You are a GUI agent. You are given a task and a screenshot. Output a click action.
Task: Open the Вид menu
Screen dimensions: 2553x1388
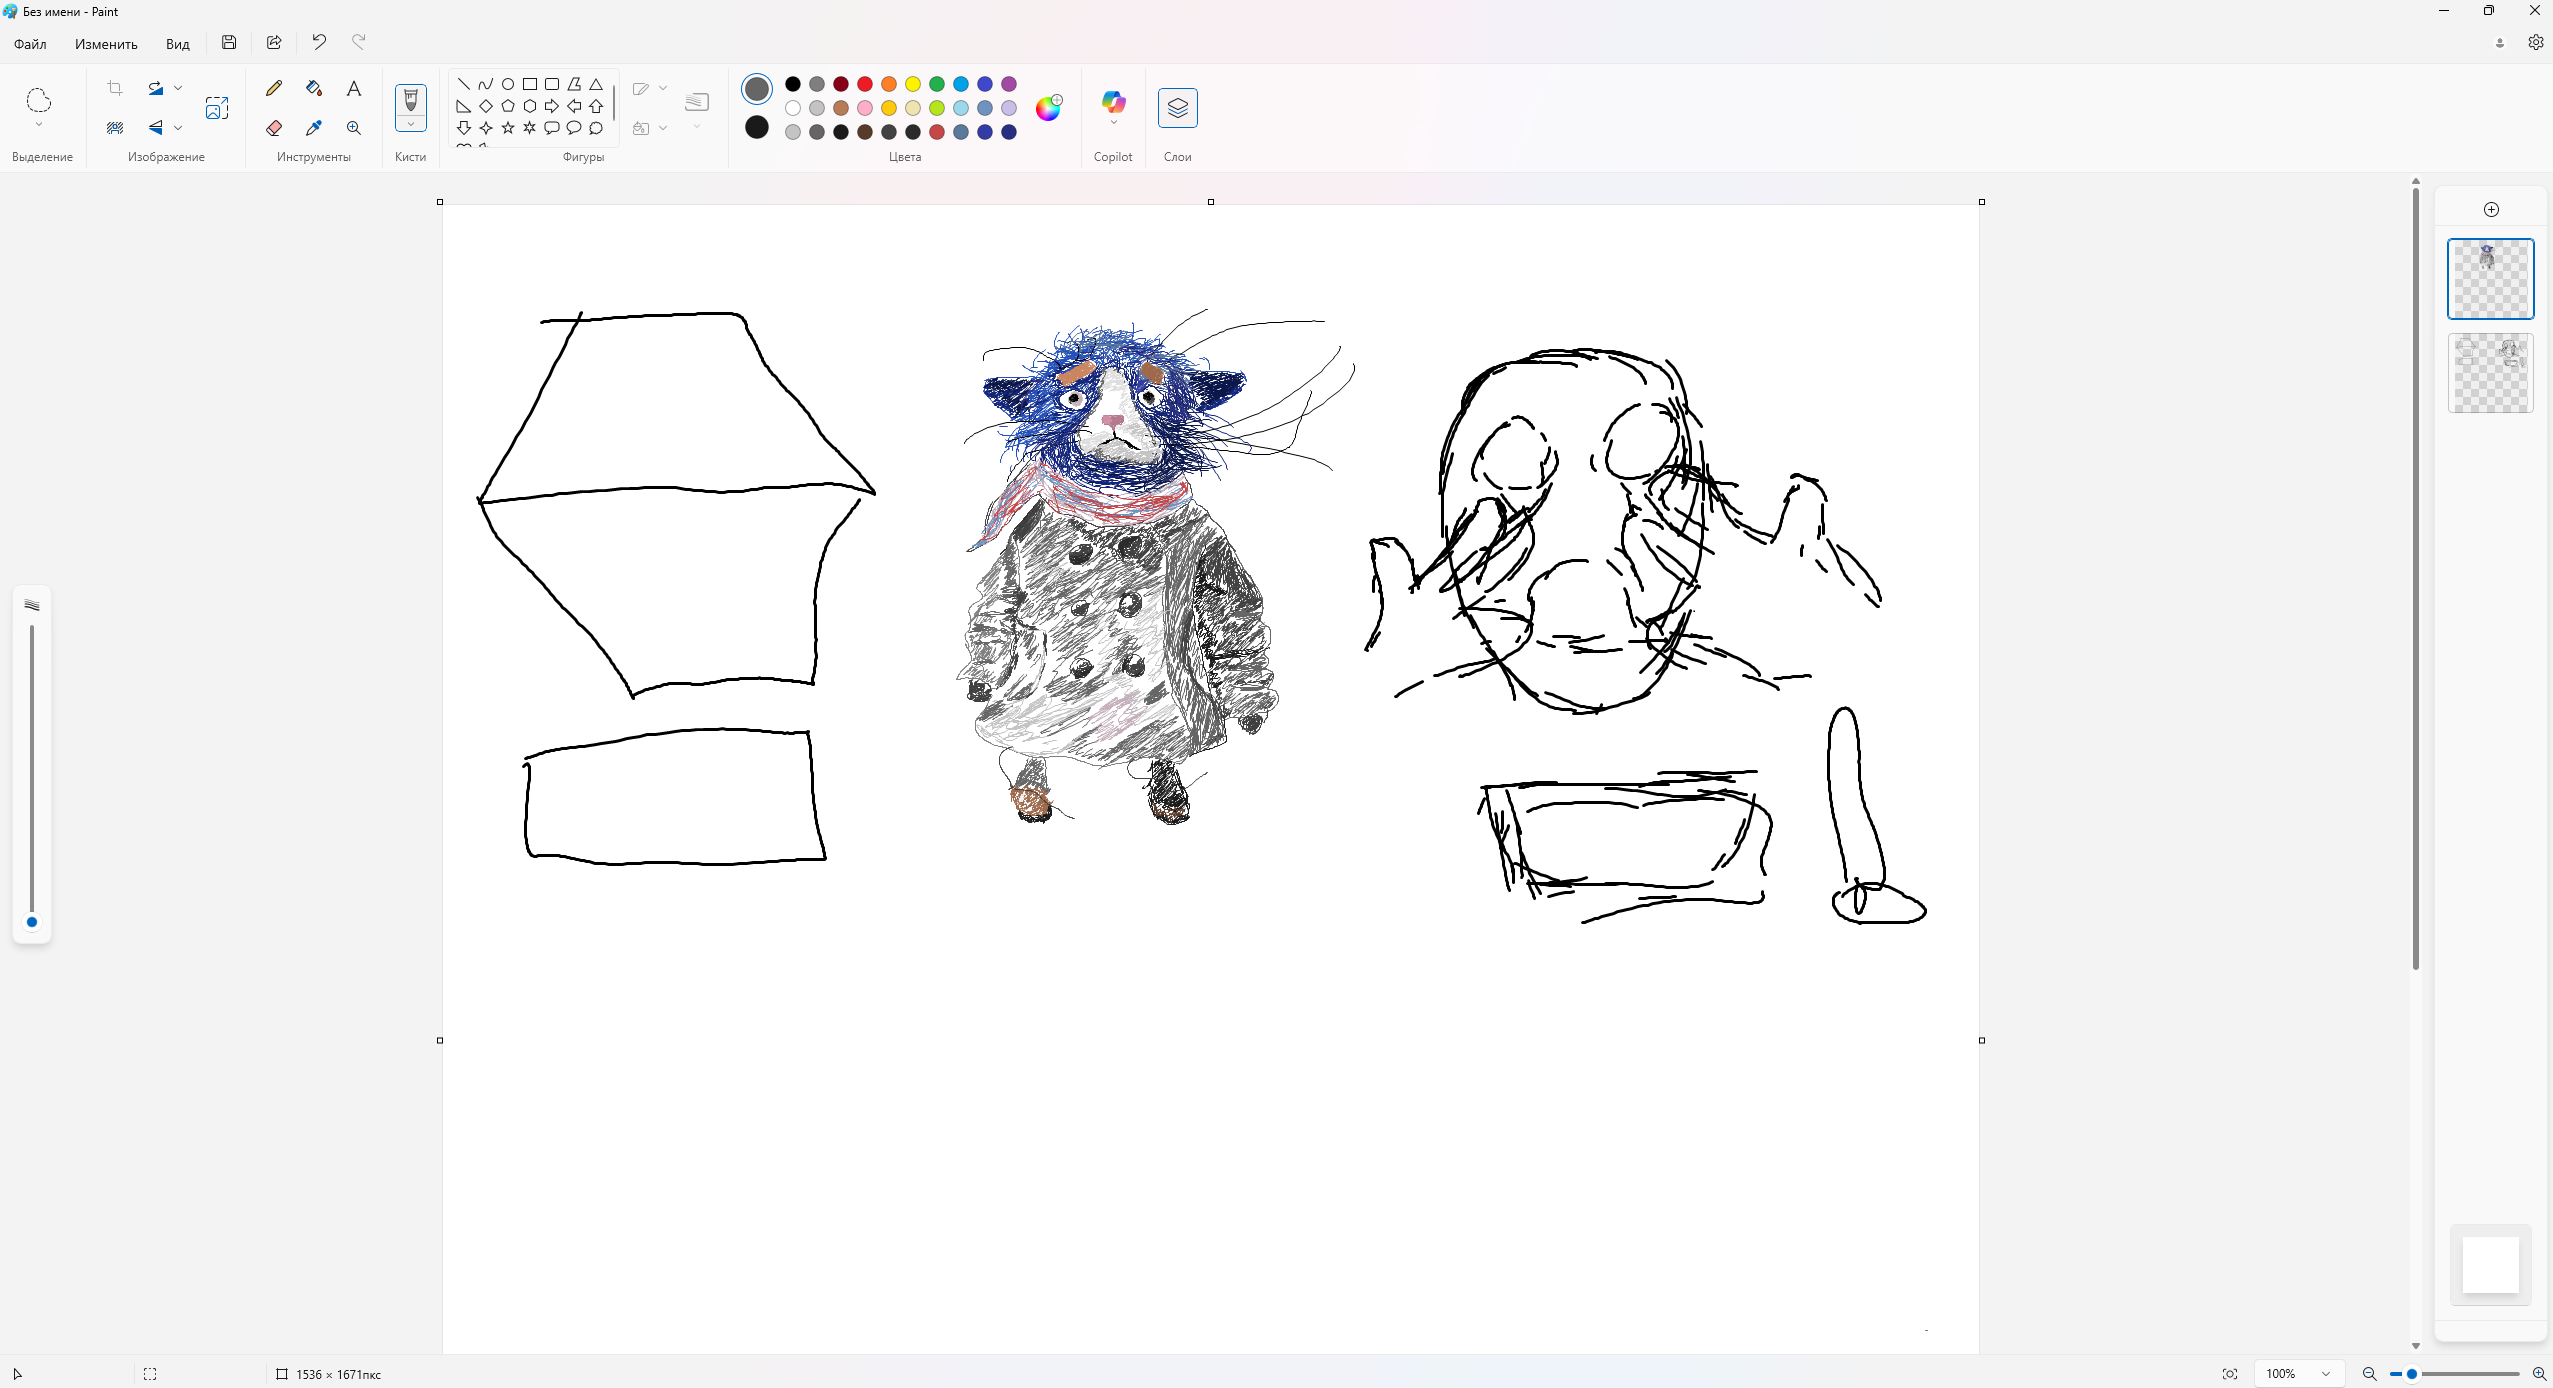[177, 44]
